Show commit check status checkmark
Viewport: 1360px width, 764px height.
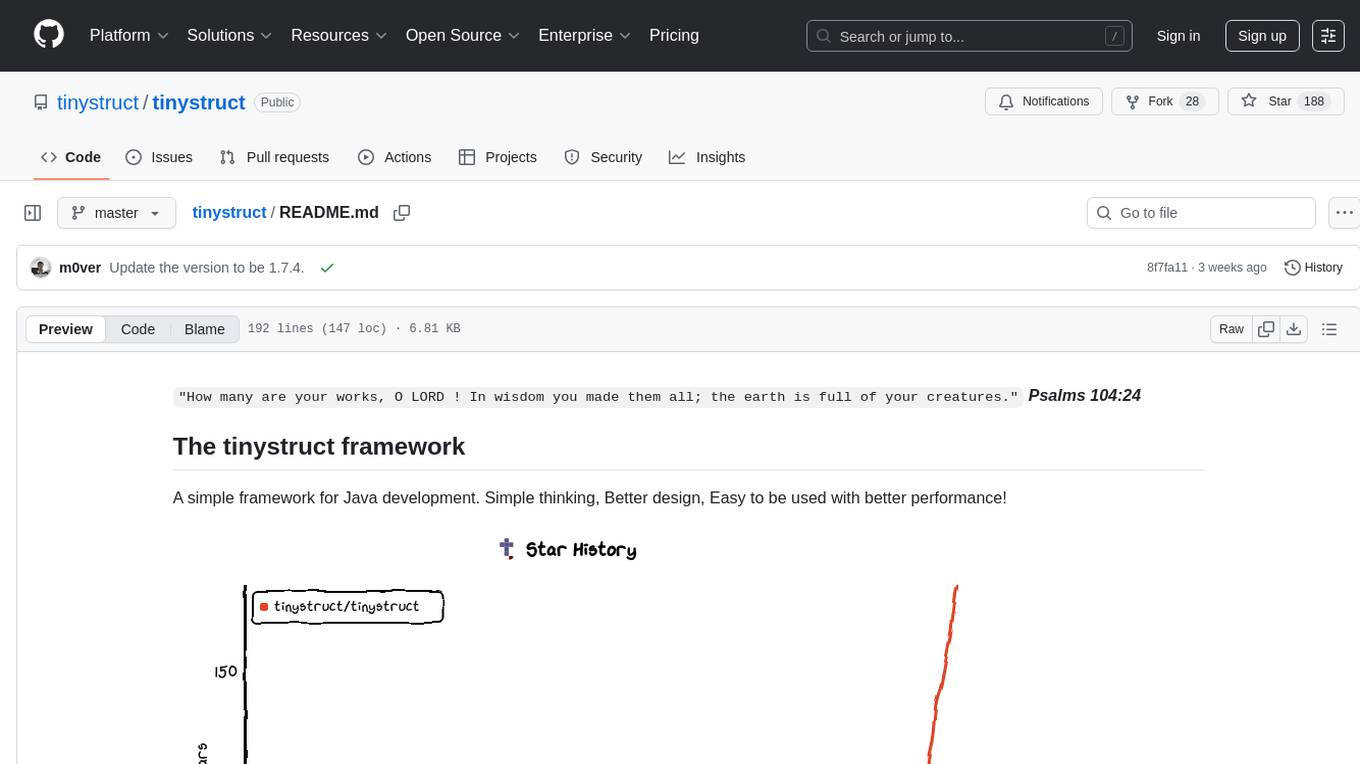point(327,268)
